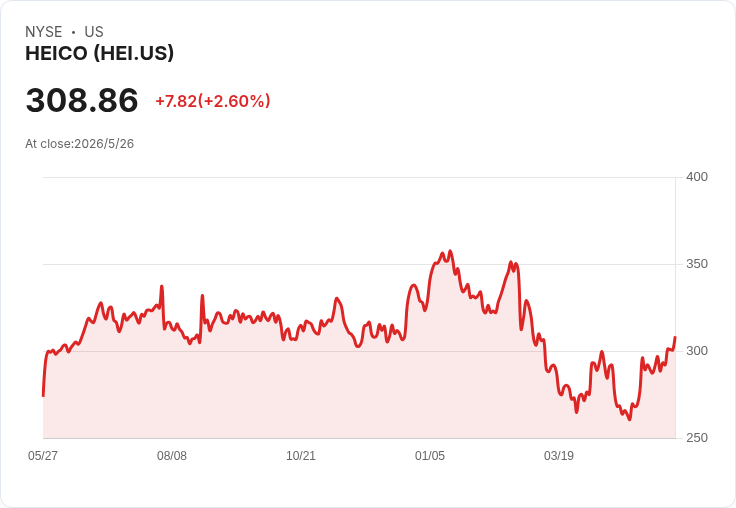Click the At close 2026/5/26 timestamp
Viewport: 736px width, 508px height.
click(x=79, y=144)
